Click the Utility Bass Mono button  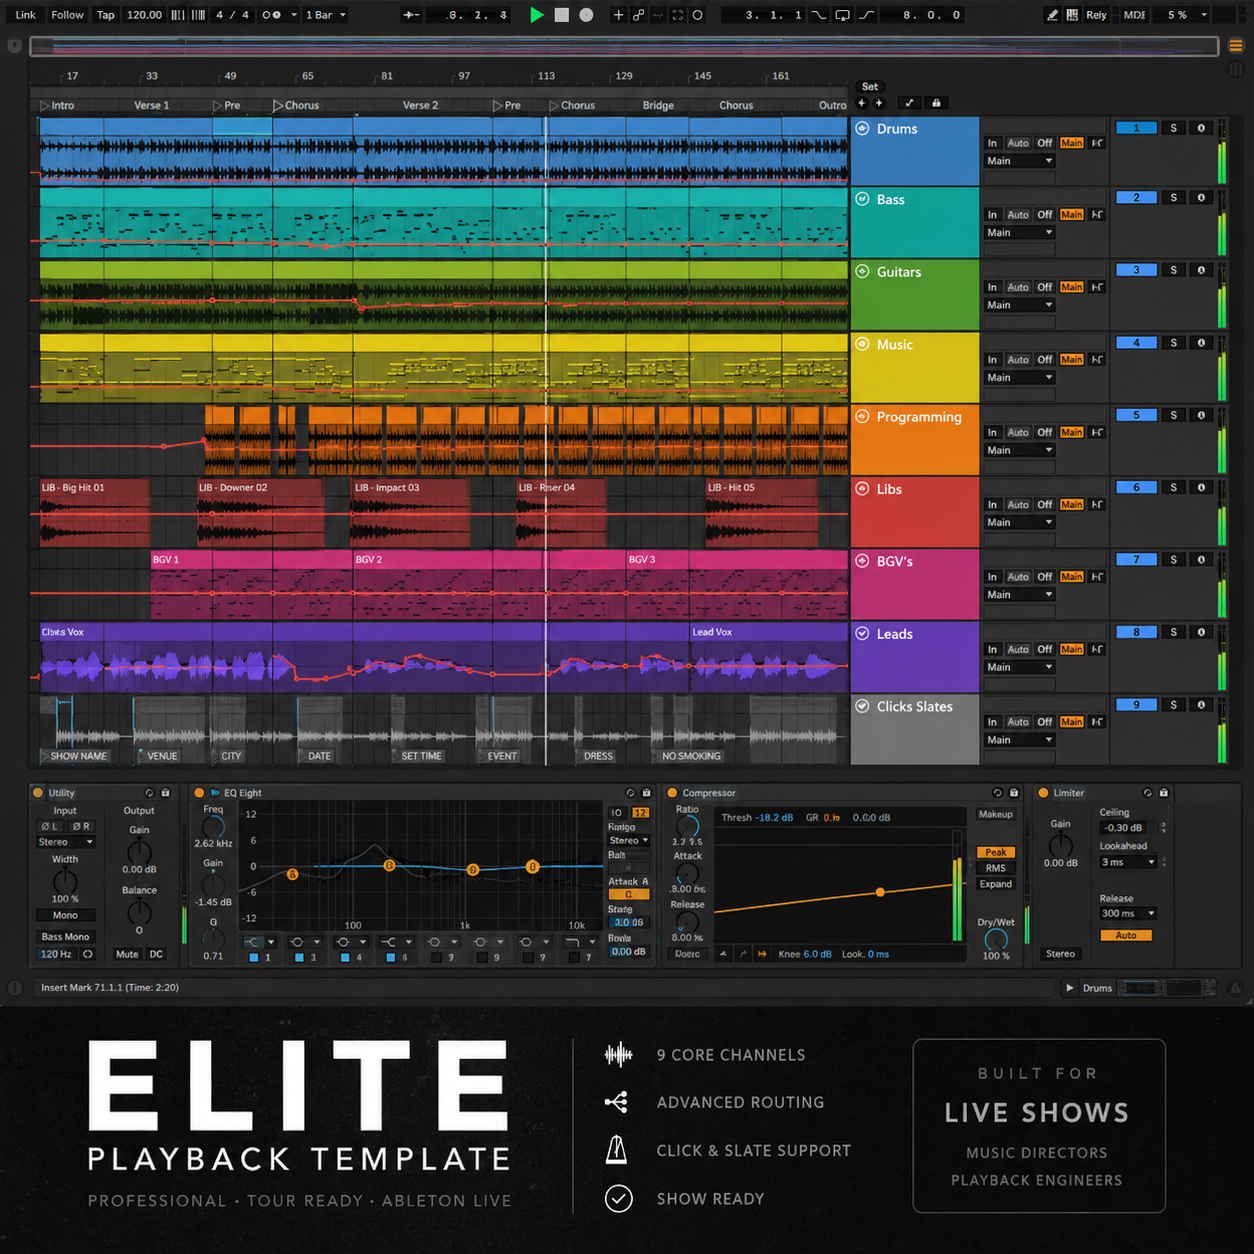[x=65, y=937]
